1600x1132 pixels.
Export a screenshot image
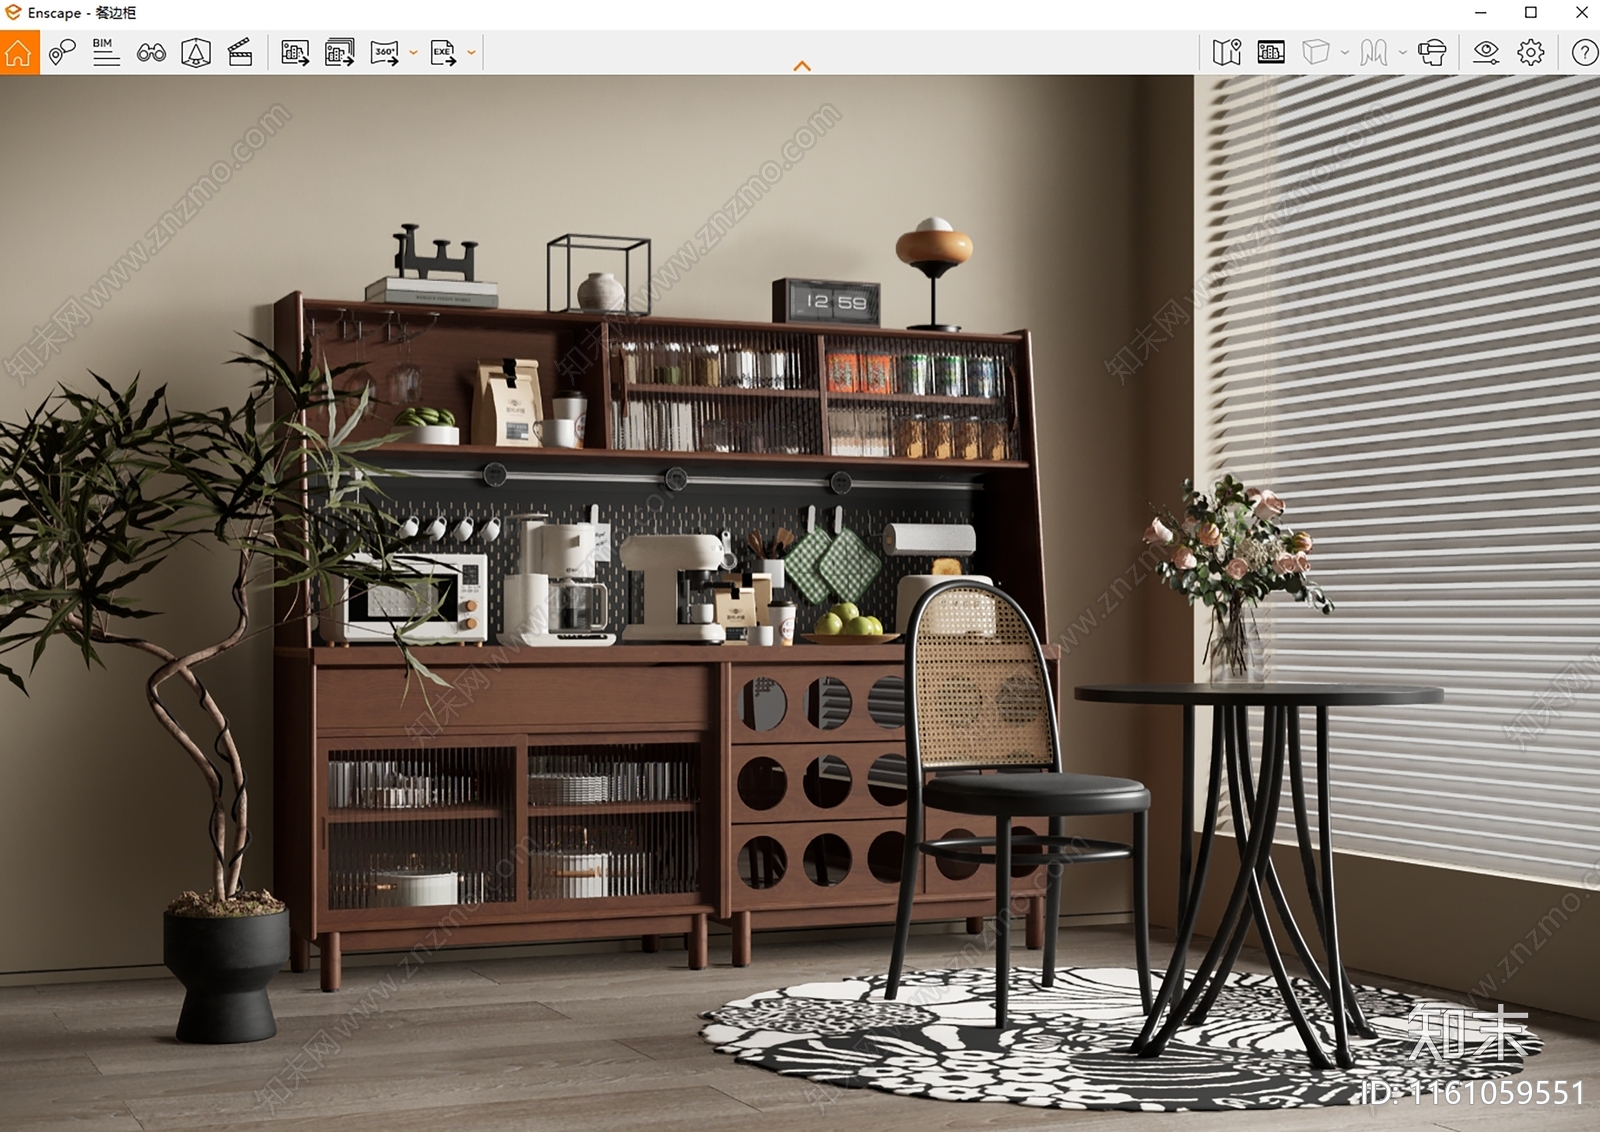(295, 52)
